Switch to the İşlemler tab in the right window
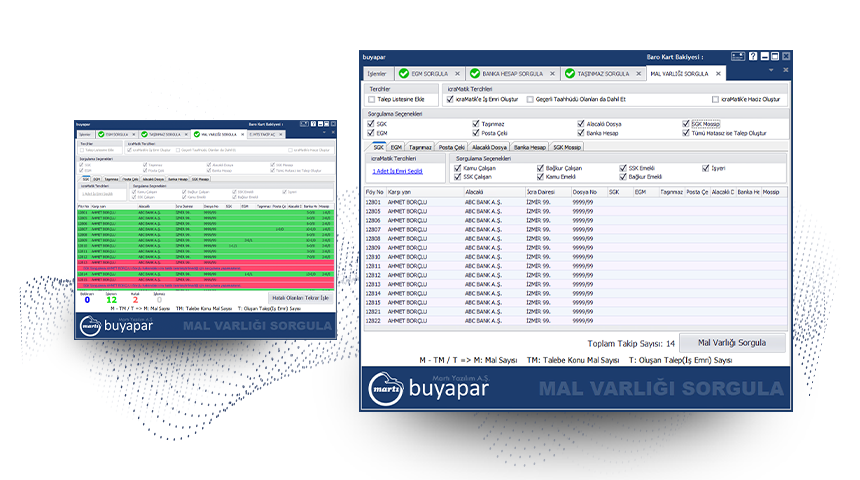 (377, 74)
